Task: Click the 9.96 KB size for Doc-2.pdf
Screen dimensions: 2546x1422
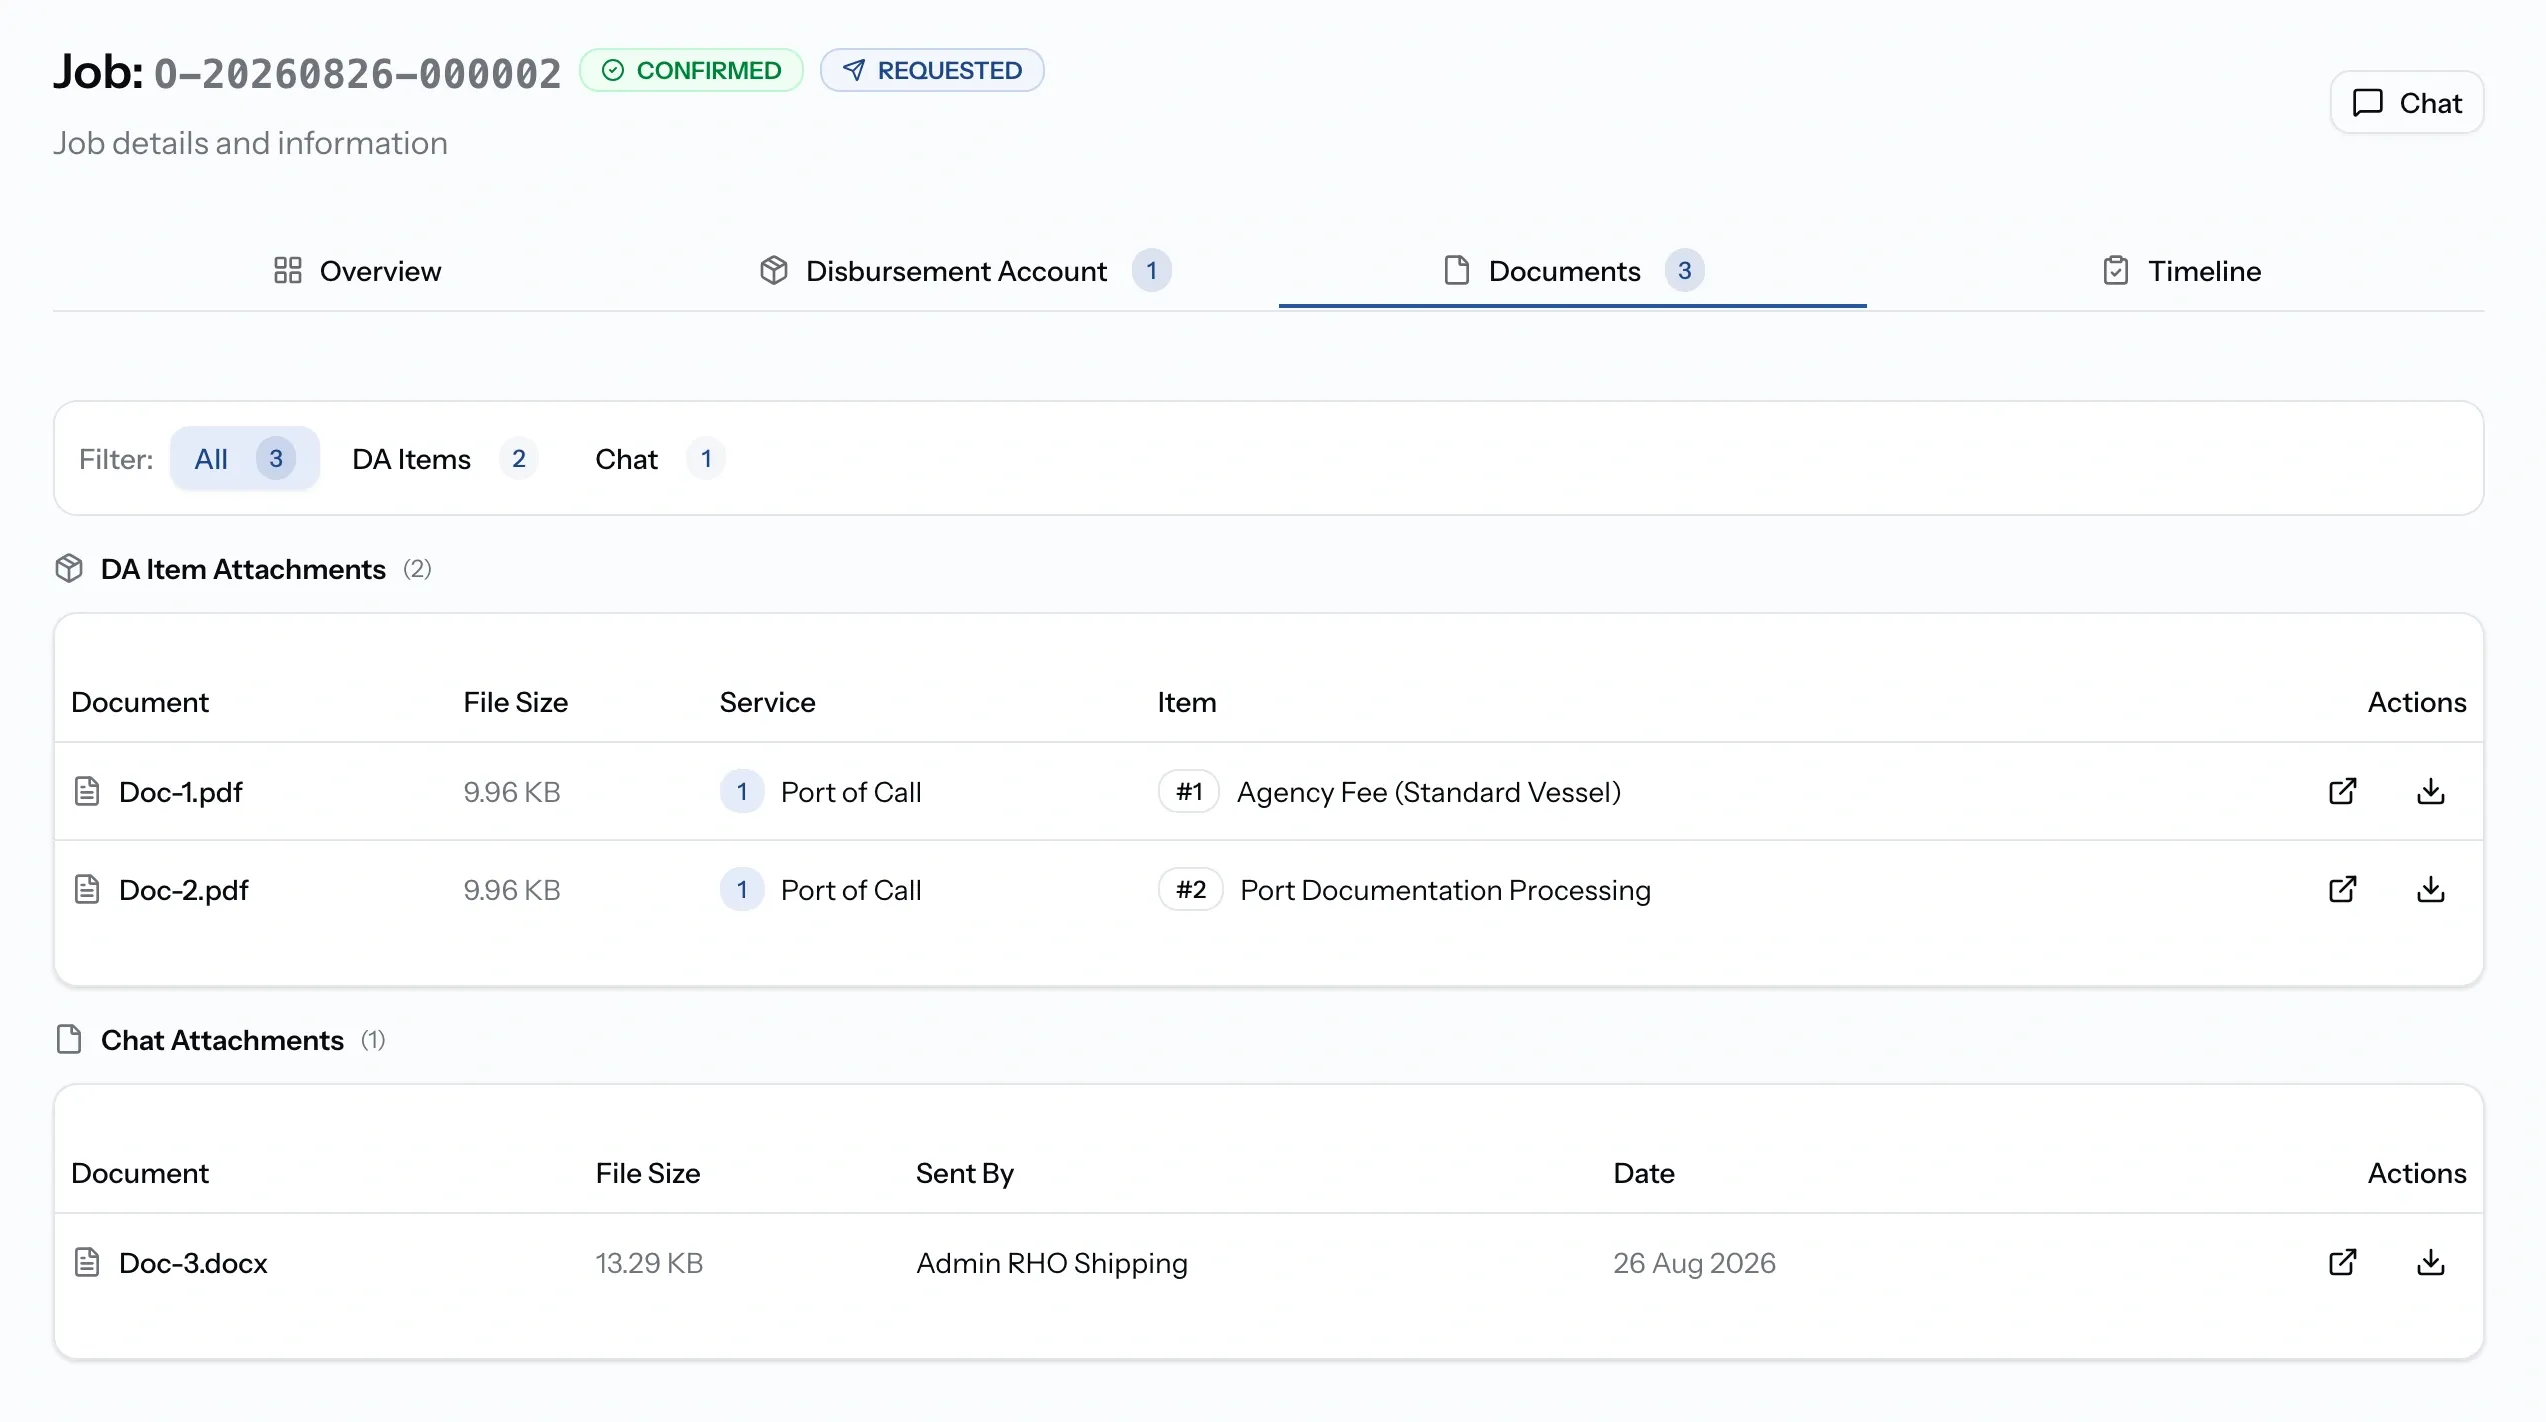Action: [x=511, y=890]
